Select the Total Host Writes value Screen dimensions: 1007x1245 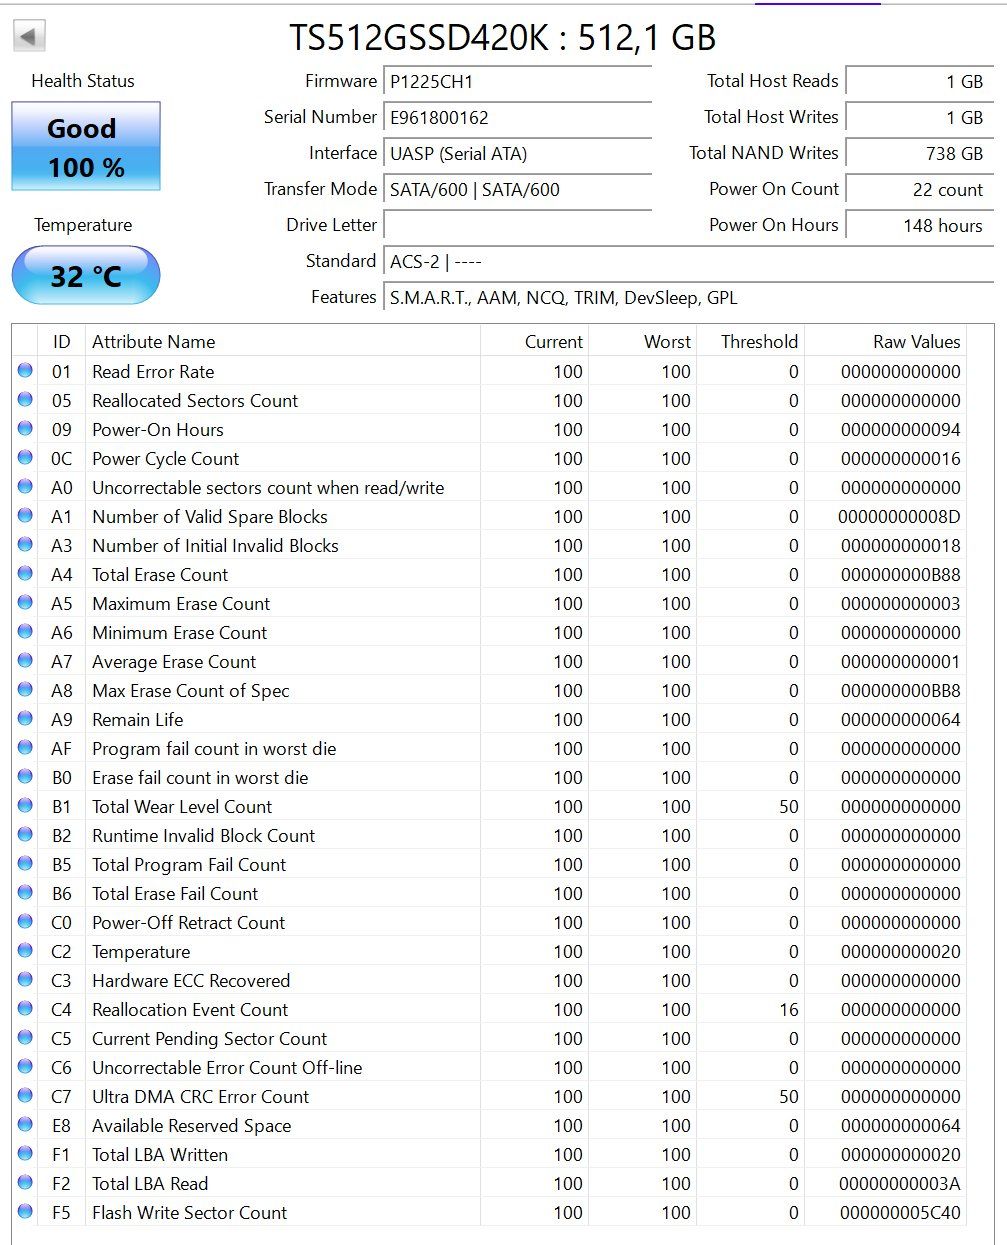pos(919,117)
